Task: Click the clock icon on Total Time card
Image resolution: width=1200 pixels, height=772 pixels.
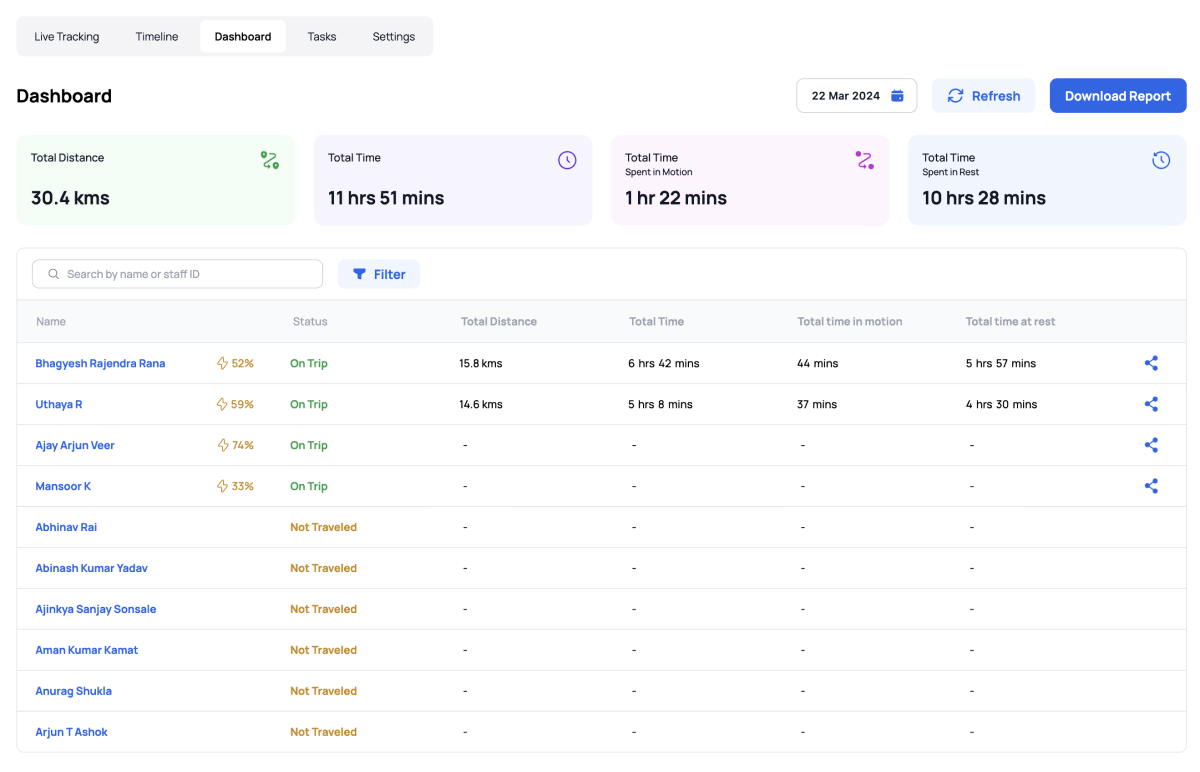Action: [567, 160]
